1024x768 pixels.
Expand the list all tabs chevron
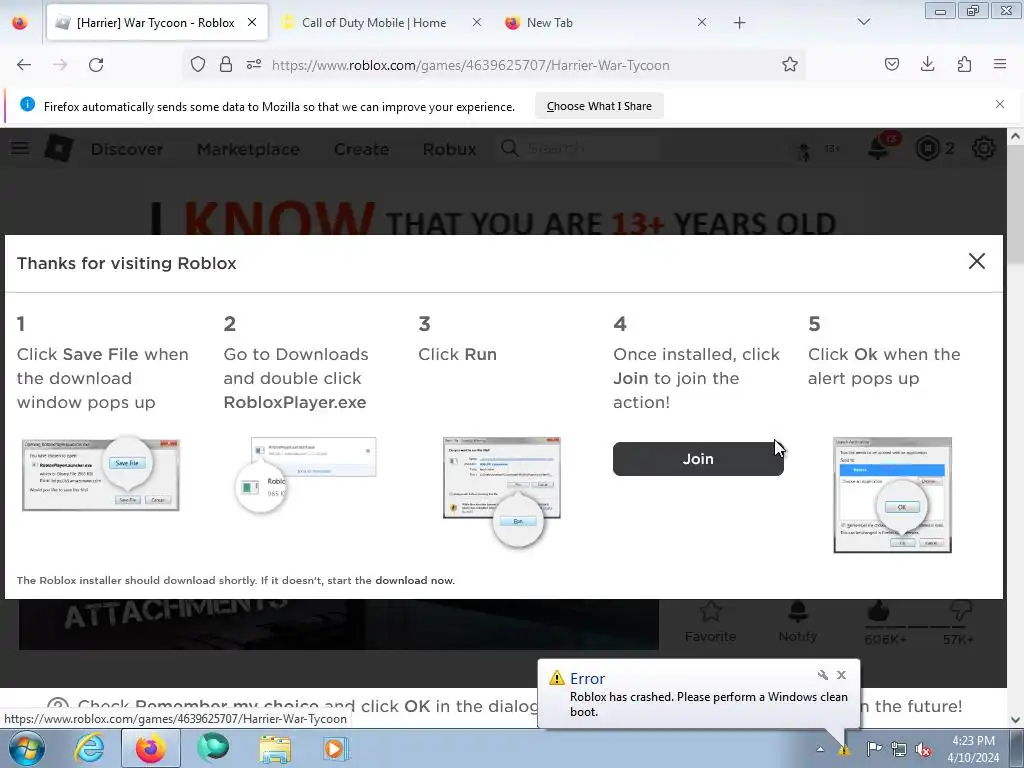point(863,22)
